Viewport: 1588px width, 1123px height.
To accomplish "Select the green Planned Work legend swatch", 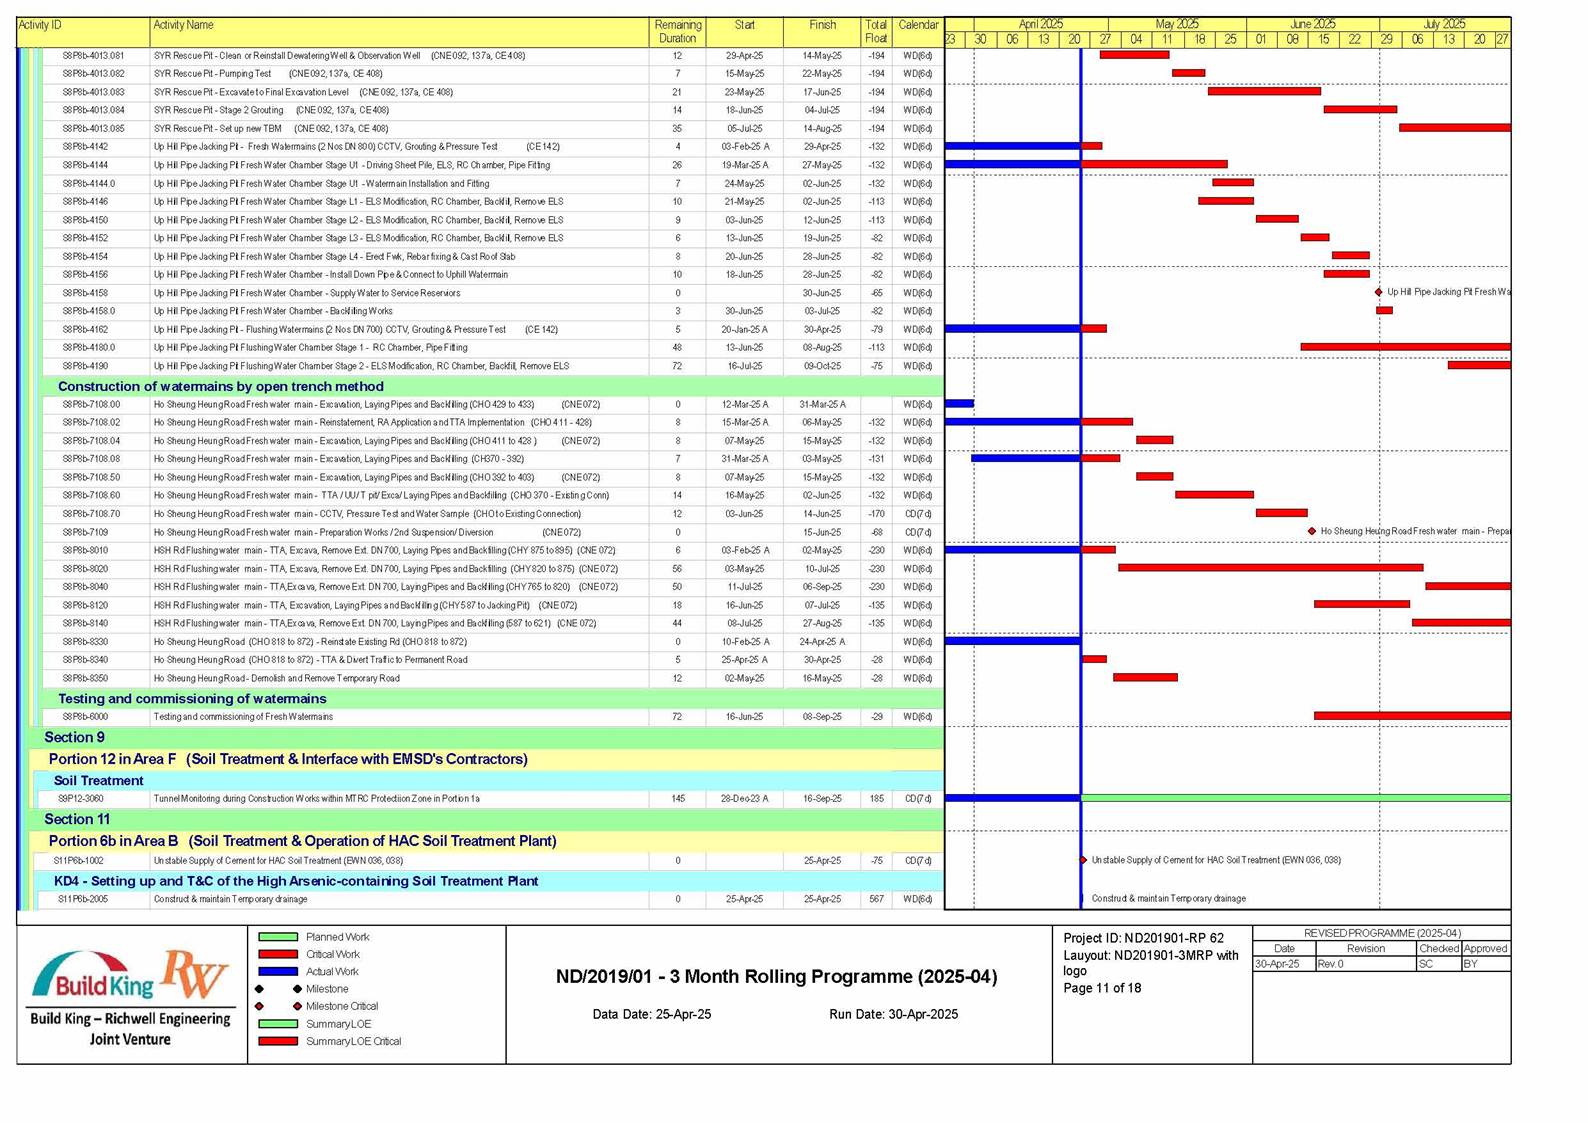I will coord(278,937).
